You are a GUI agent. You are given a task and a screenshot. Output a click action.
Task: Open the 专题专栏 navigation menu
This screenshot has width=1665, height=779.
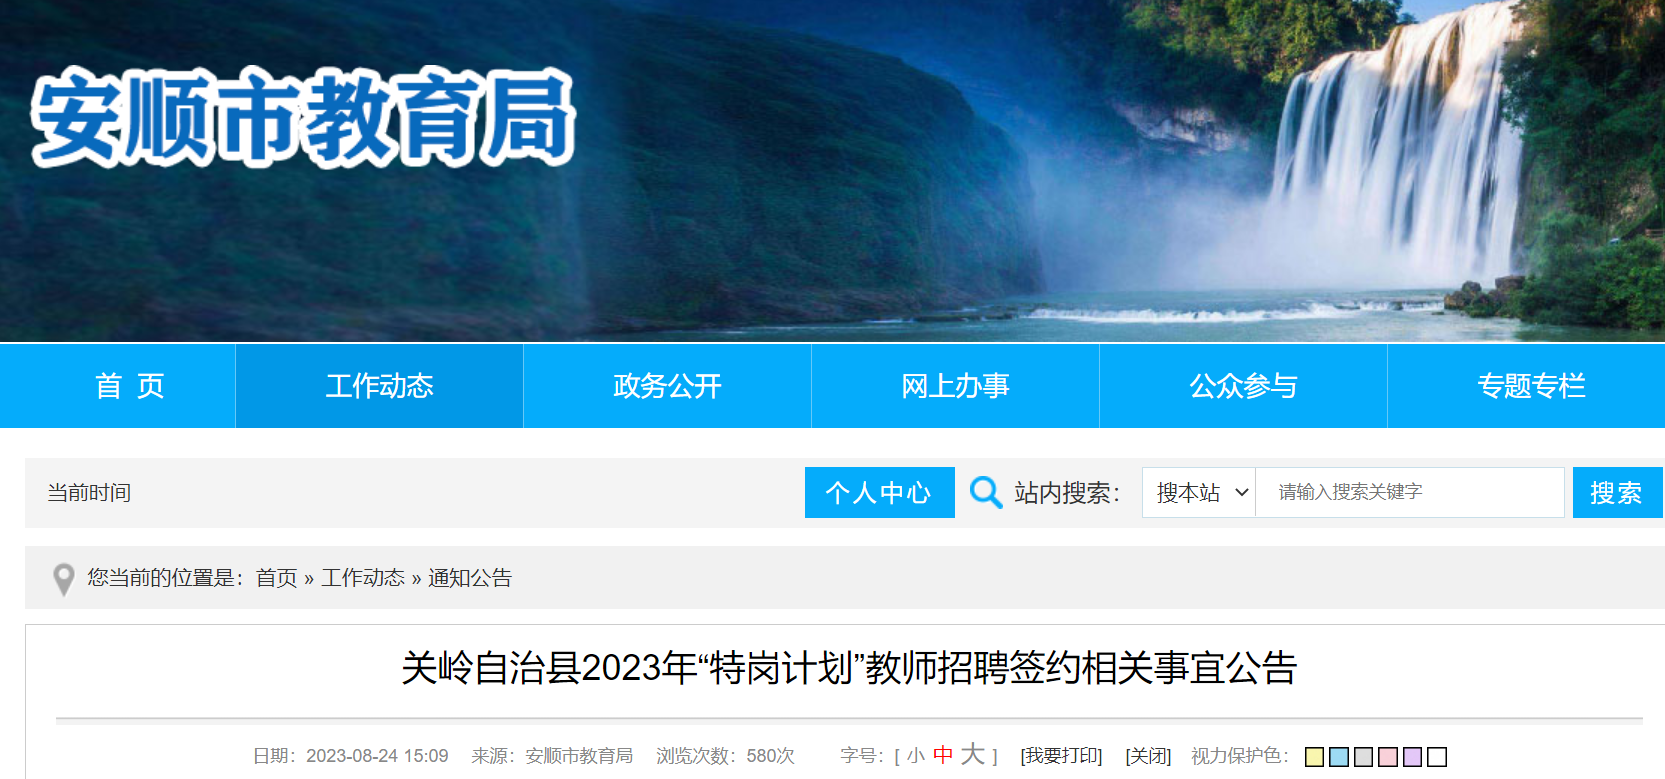tap(1531, 386)
